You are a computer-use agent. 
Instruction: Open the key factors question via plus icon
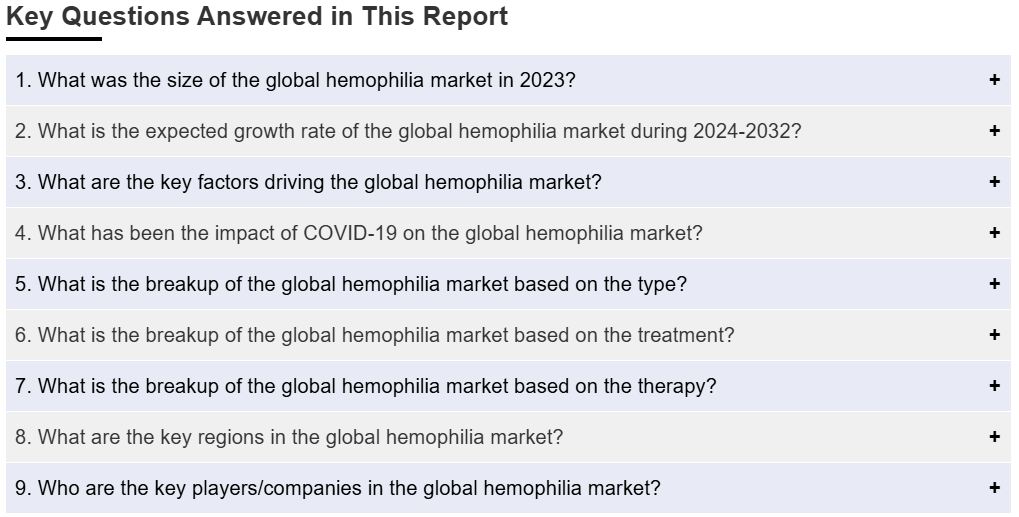(994, 182)
